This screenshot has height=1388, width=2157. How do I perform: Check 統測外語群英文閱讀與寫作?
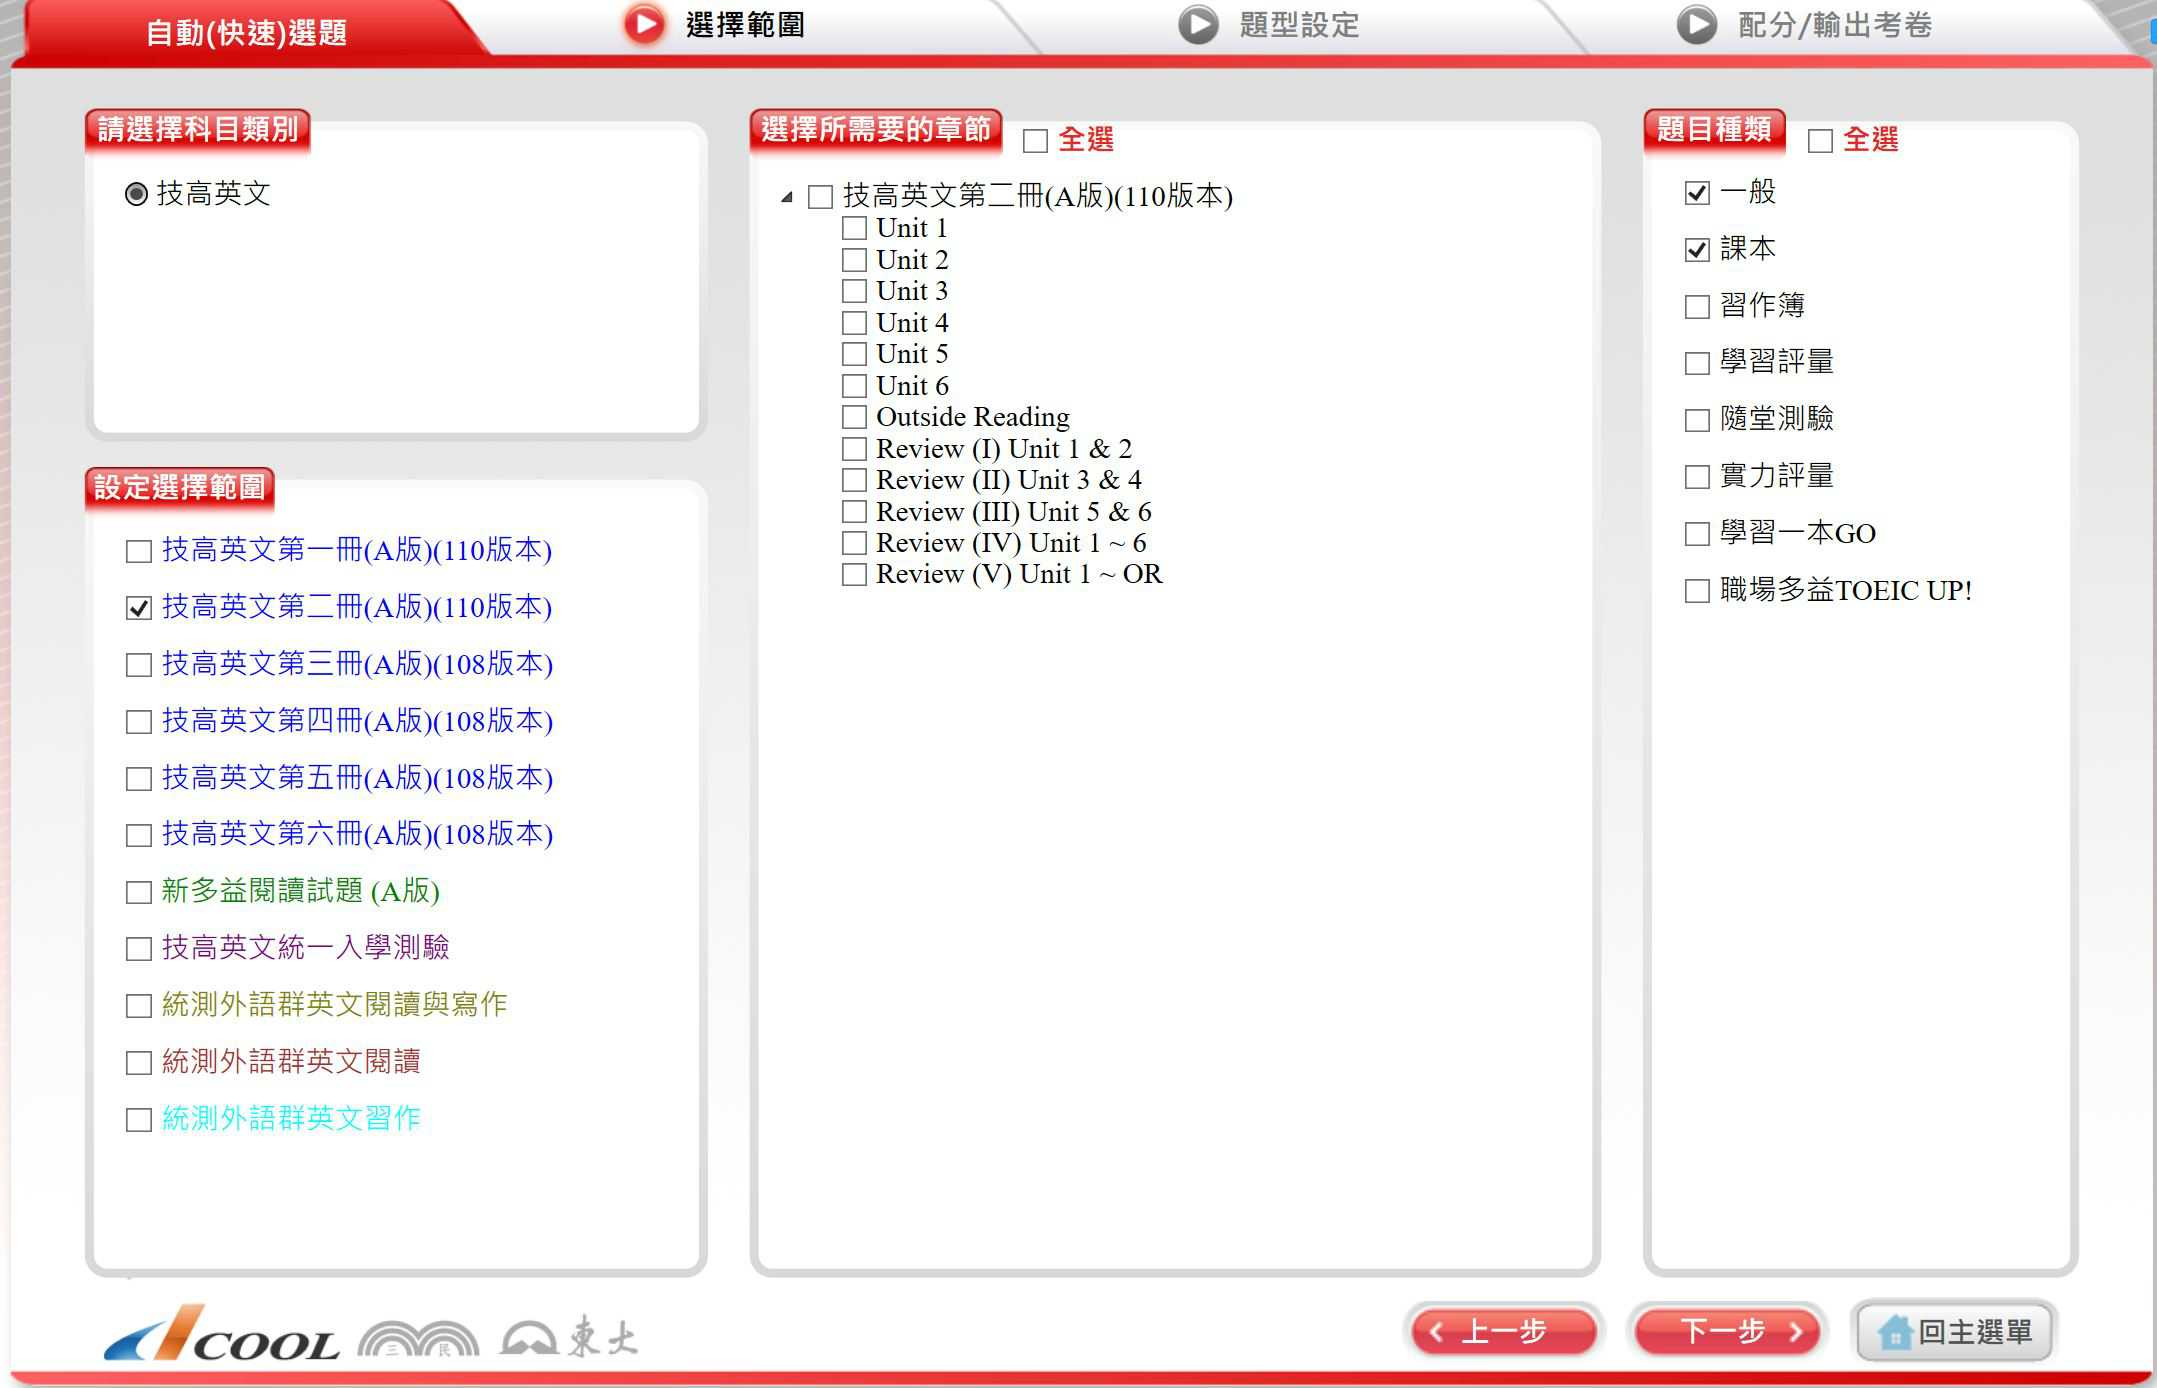click(x=139, y=1006)
